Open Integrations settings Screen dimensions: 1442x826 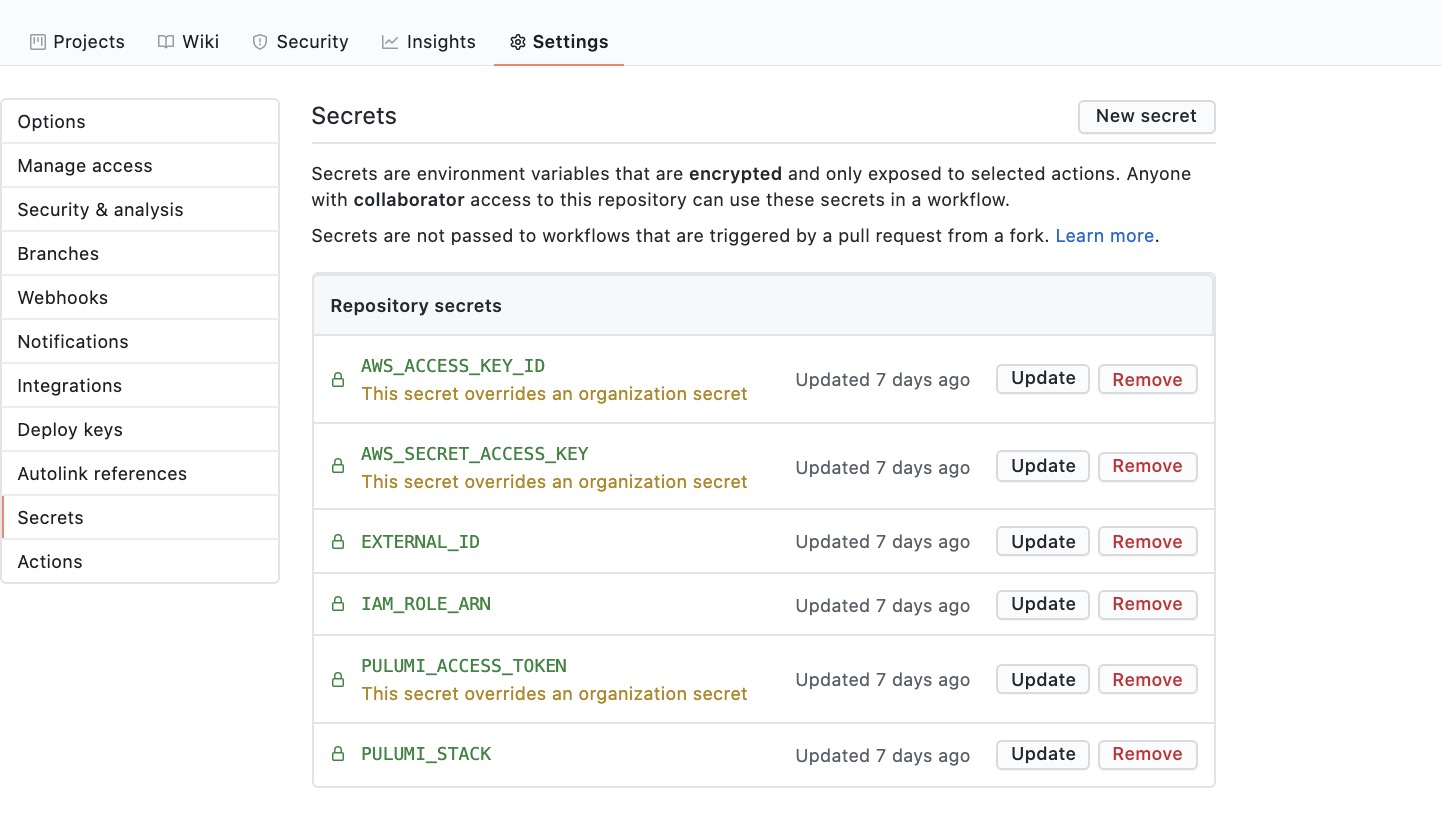click(140, 386)
